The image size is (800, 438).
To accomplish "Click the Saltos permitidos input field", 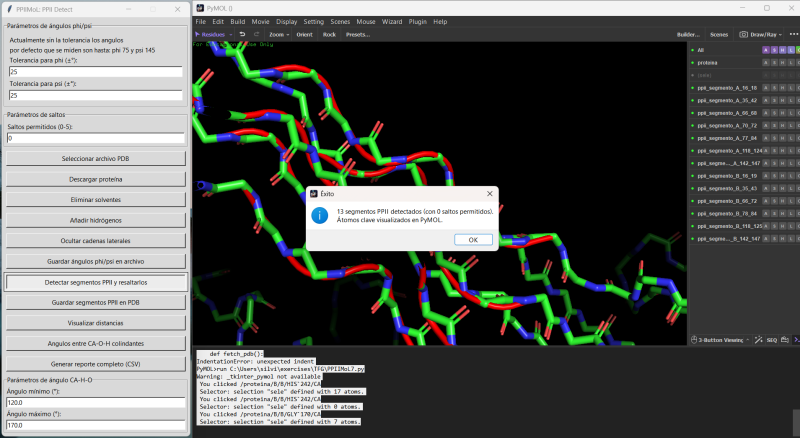I will 95,138.
